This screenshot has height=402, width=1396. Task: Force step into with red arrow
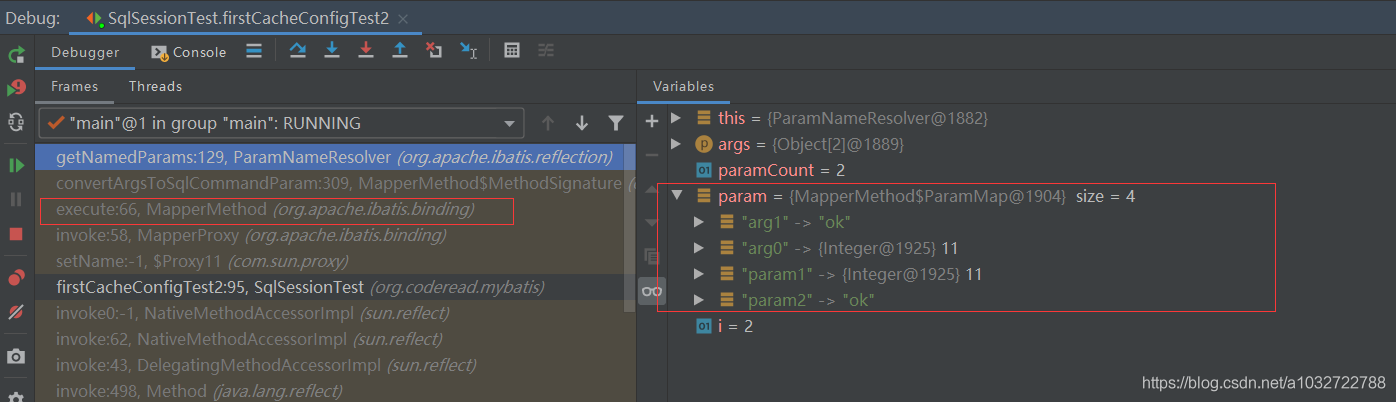[x=366, y=51]
